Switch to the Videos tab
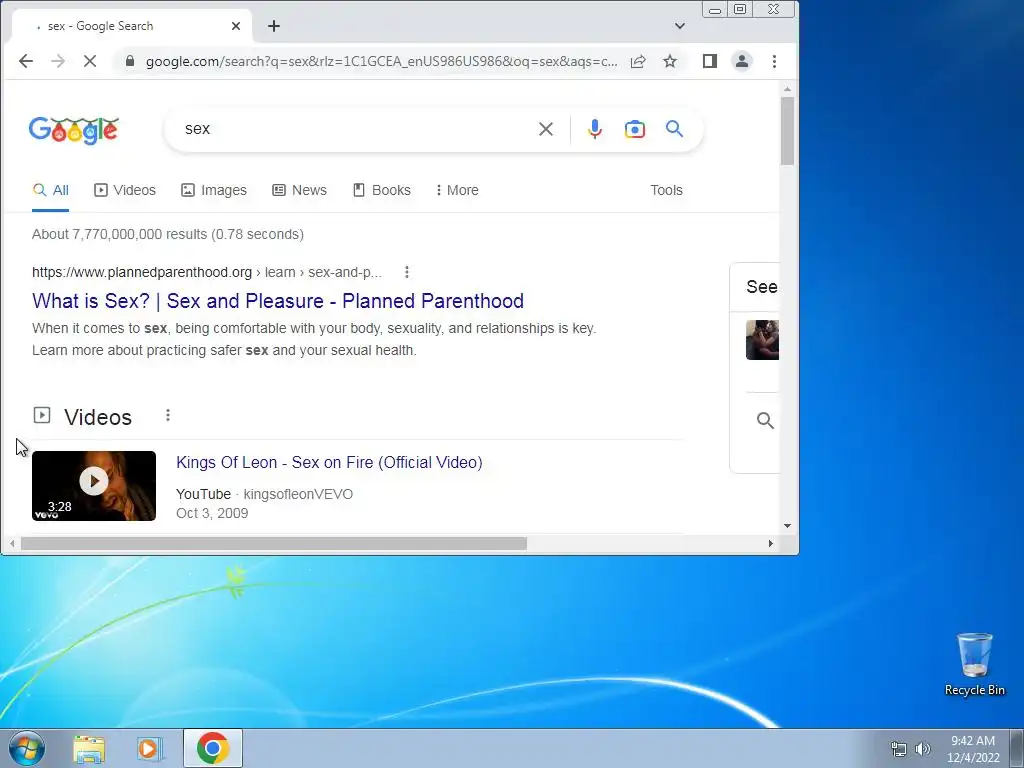 pyautogui.click(x=125, y=190)
